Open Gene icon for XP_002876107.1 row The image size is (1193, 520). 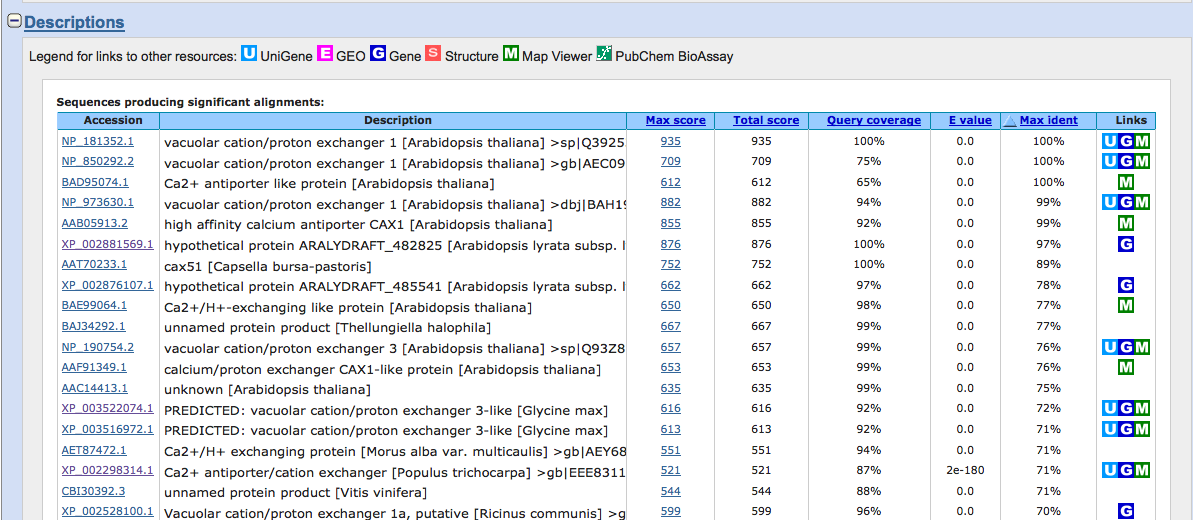pyautogui.click(x=1126, y=286)
